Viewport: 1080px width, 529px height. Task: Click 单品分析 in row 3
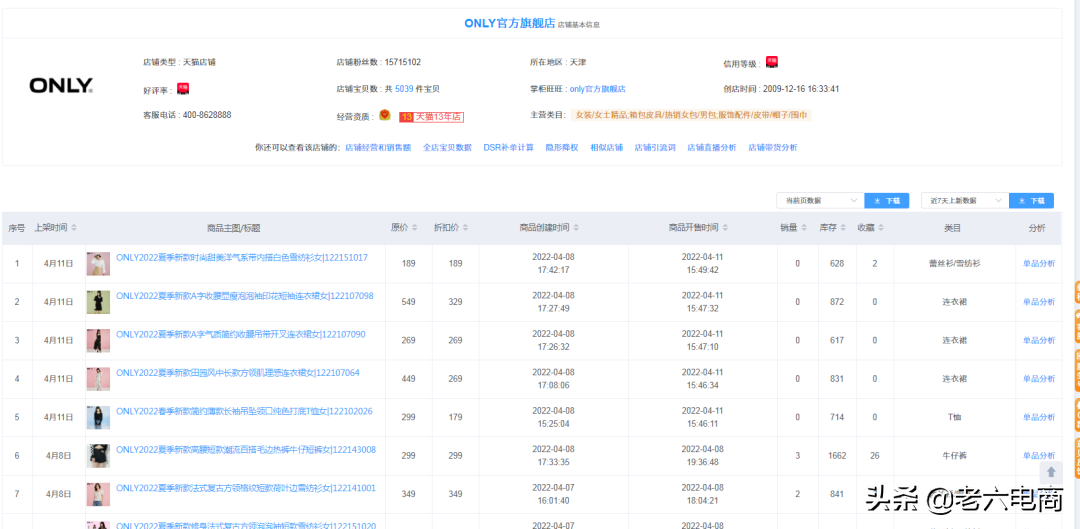click(x=1039, y=340)
